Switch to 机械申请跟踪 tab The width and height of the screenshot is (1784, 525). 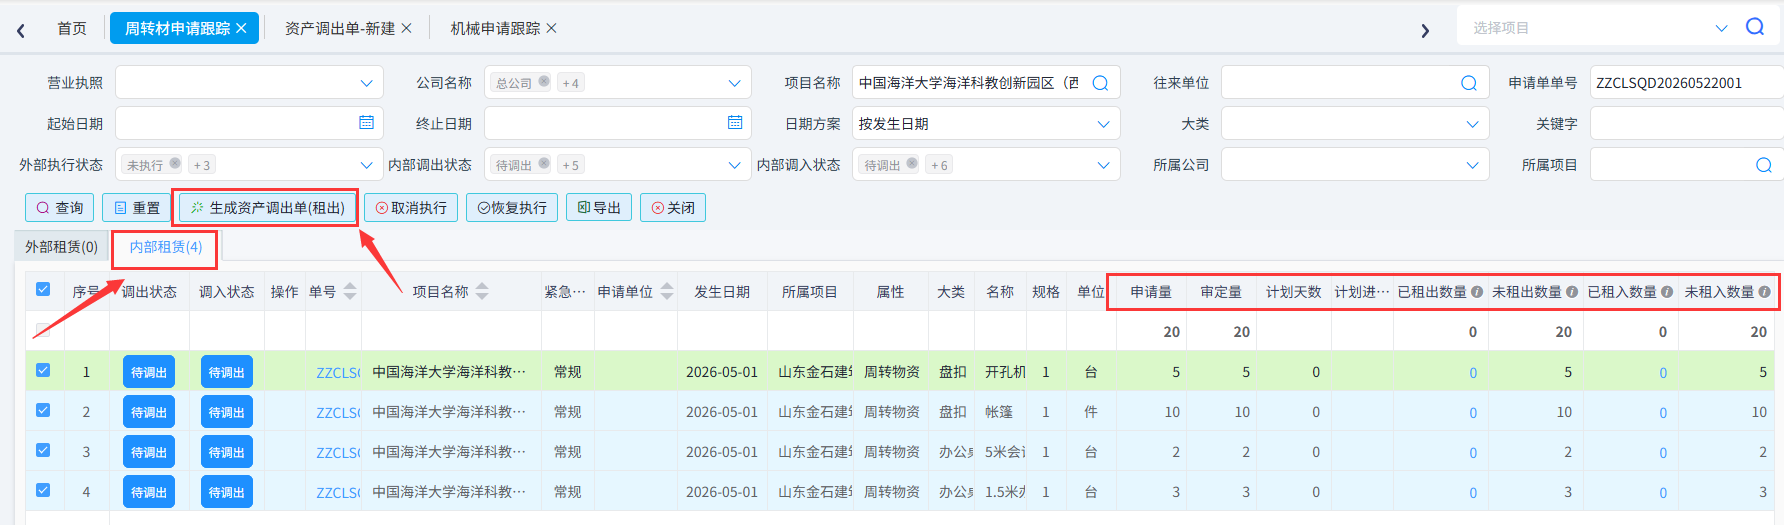tap(495, 28)
